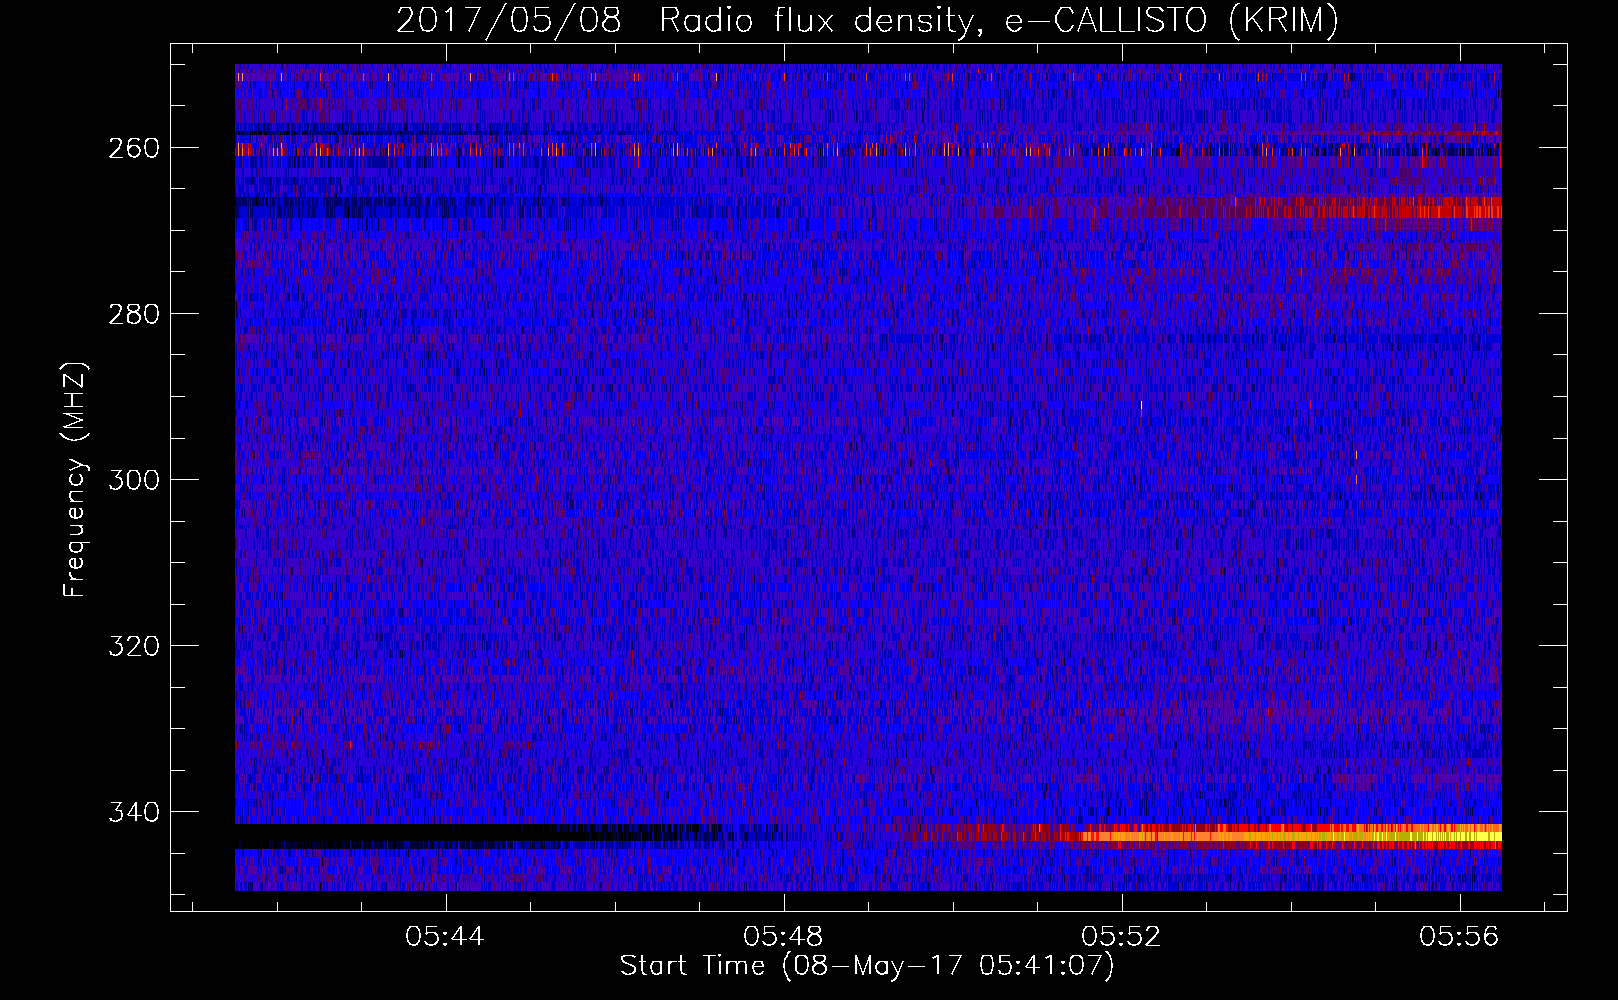Click the 260 frequency tick label

click(133, 148)
